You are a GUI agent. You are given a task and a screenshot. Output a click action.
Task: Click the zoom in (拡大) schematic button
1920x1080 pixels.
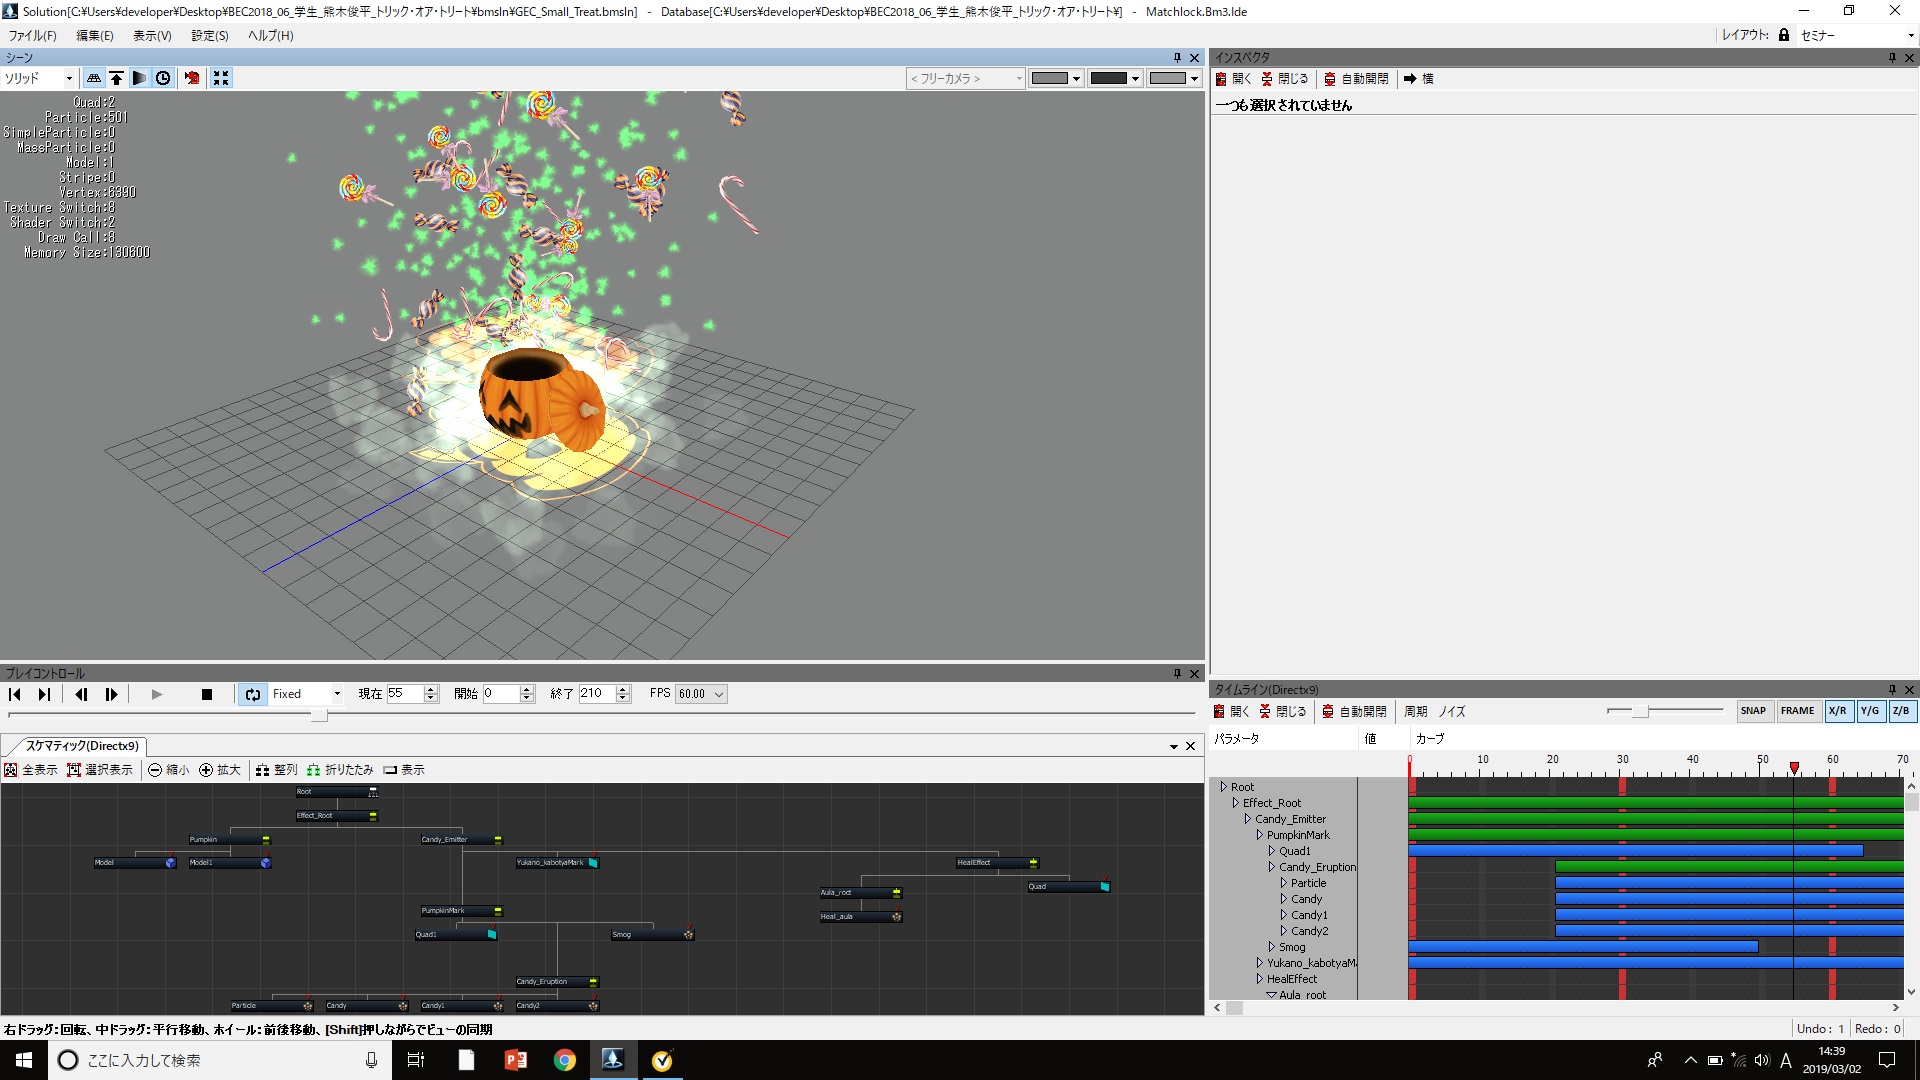[x=220, y=770]
